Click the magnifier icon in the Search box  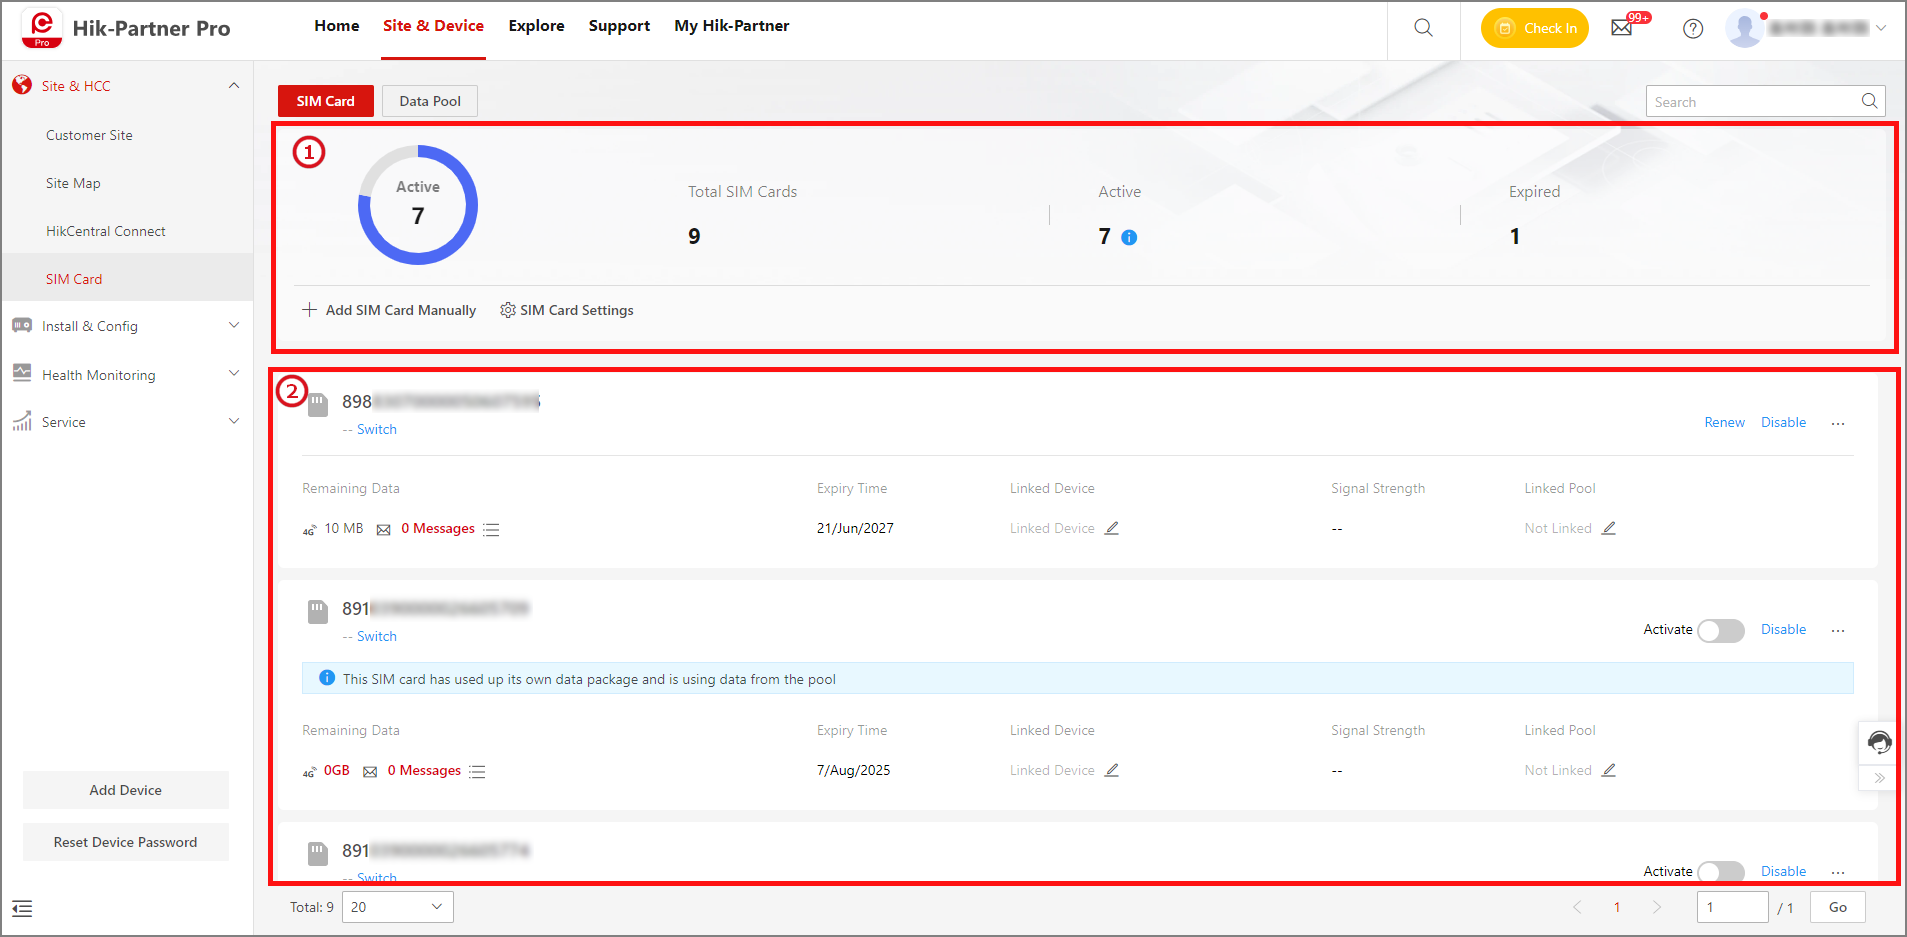click(1869, 101)
